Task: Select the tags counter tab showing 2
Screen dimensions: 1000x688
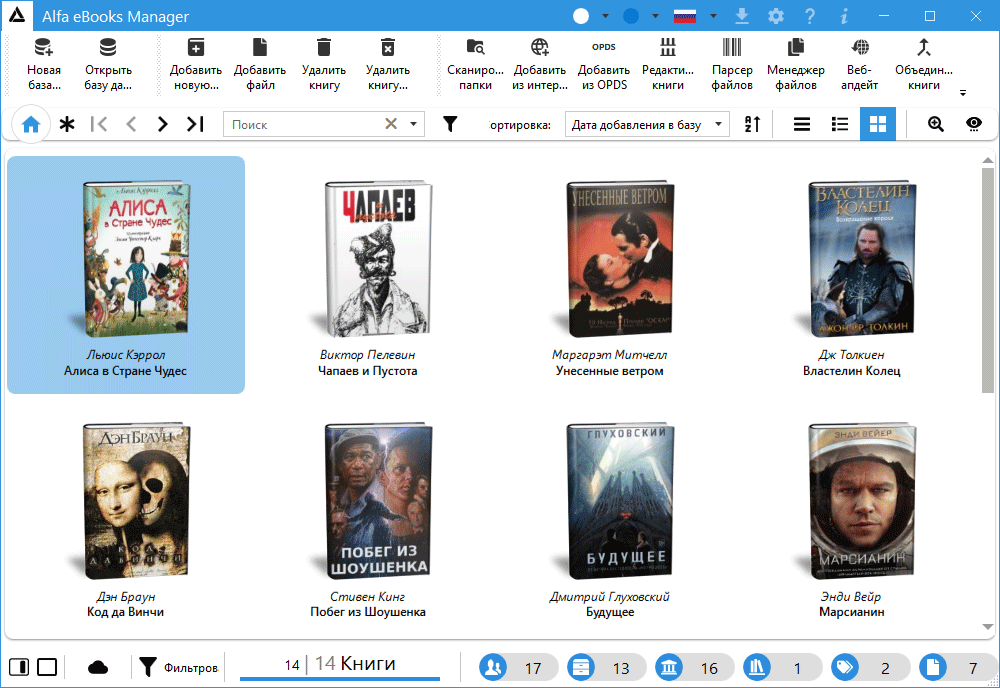Action: pyautogui.click(x=866, y=667)
